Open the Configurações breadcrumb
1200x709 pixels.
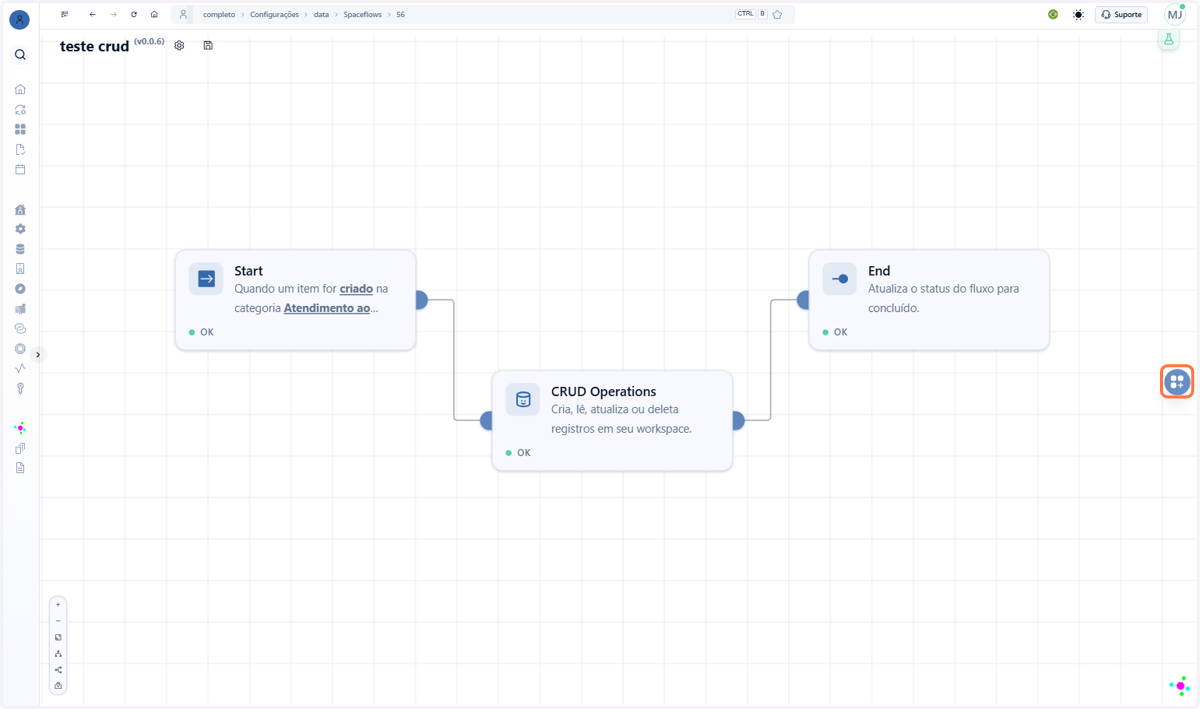click(274, 15)
